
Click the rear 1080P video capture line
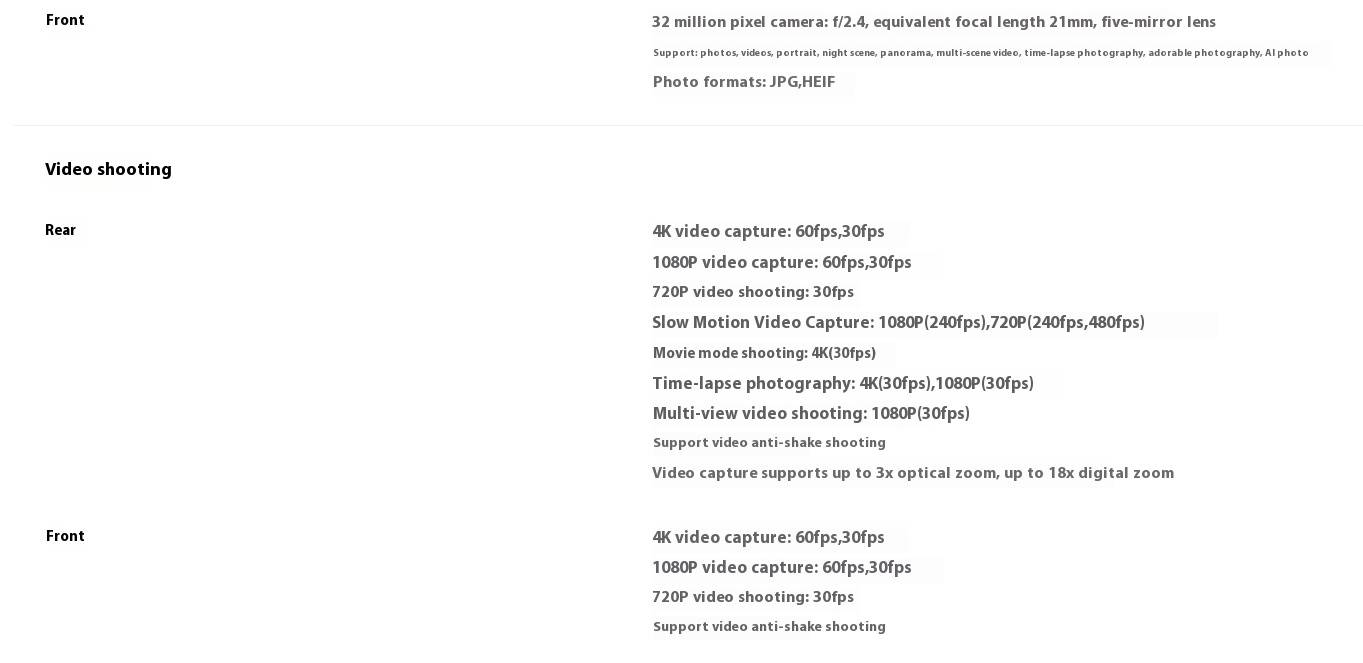pyautogui.click(x=782, y=263)
